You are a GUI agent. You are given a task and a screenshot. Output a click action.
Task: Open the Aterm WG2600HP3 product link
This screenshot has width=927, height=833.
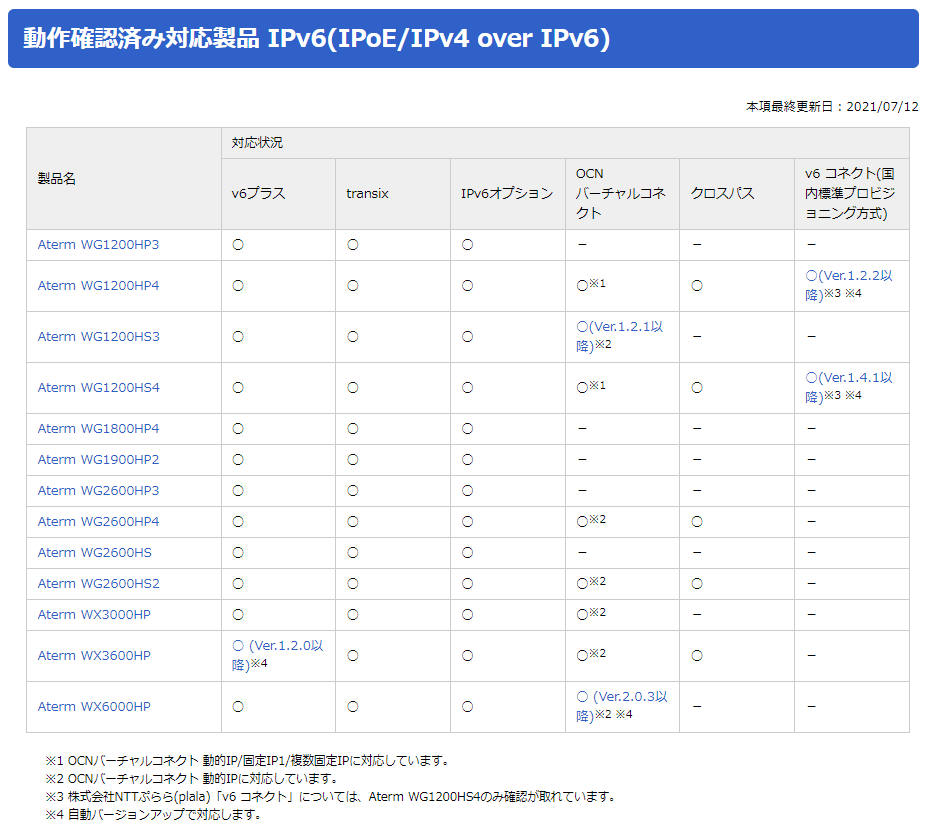click(98, 491)
